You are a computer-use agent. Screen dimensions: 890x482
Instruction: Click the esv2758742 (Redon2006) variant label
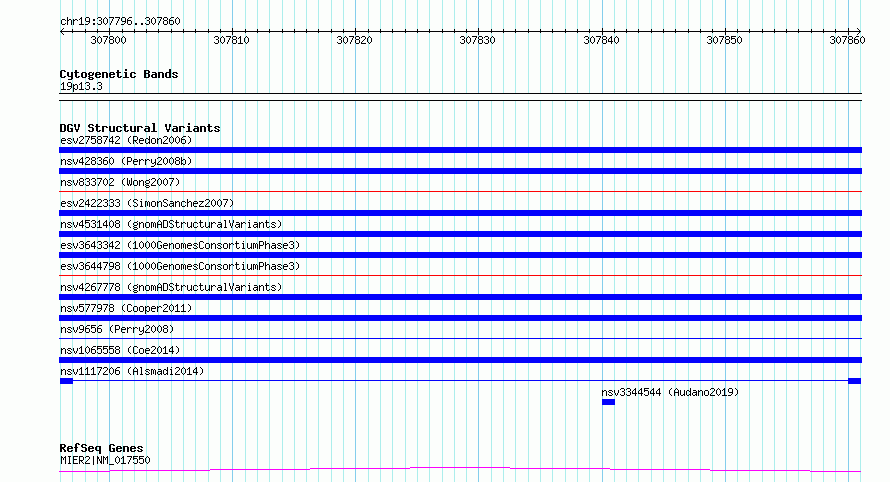click(126, 140)
